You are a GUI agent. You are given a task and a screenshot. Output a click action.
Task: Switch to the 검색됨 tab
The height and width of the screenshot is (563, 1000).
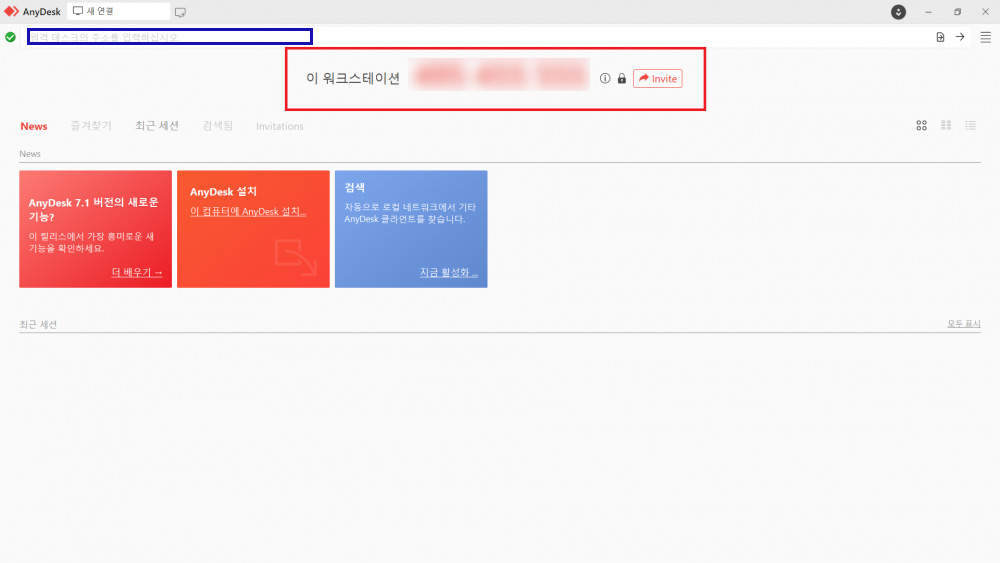217,126
